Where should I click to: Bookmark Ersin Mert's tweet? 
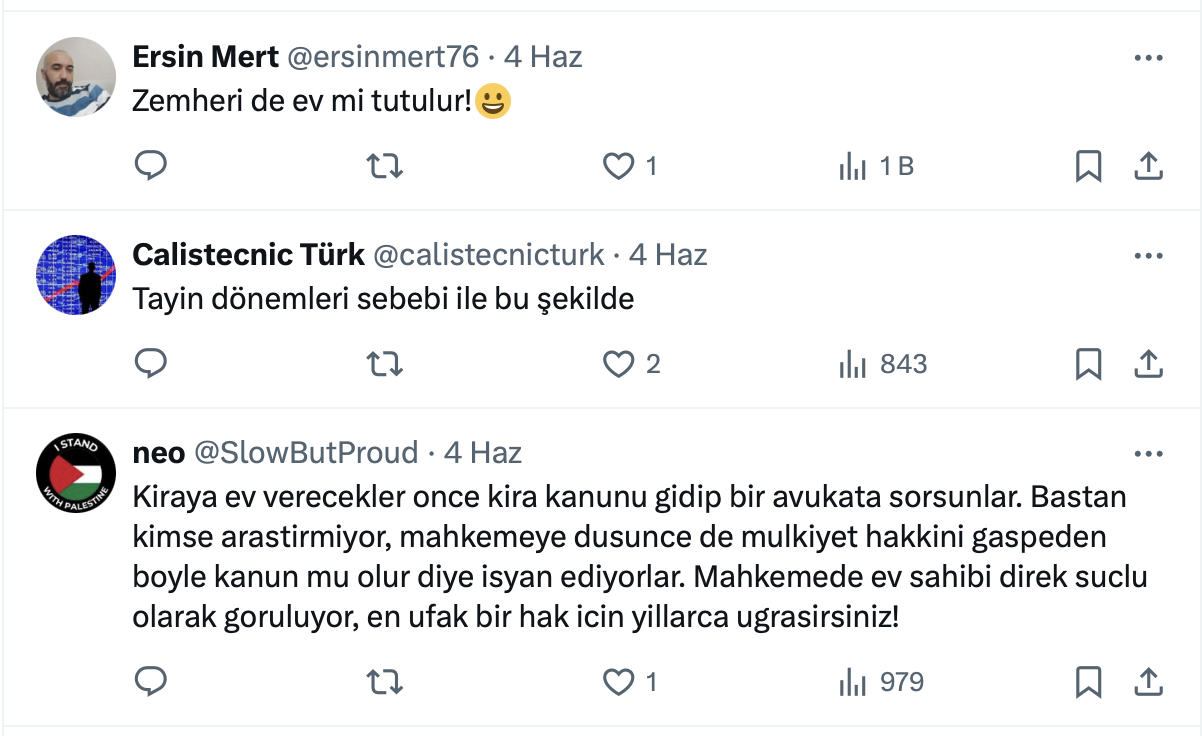(1088, 166)
